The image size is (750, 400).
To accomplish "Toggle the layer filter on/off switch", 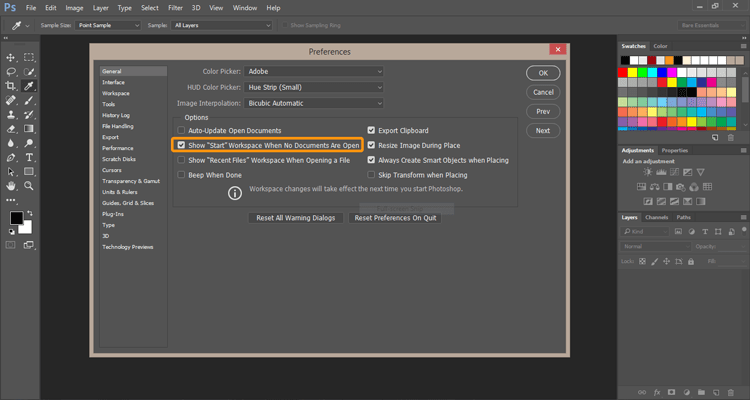I will coord(744,230).
